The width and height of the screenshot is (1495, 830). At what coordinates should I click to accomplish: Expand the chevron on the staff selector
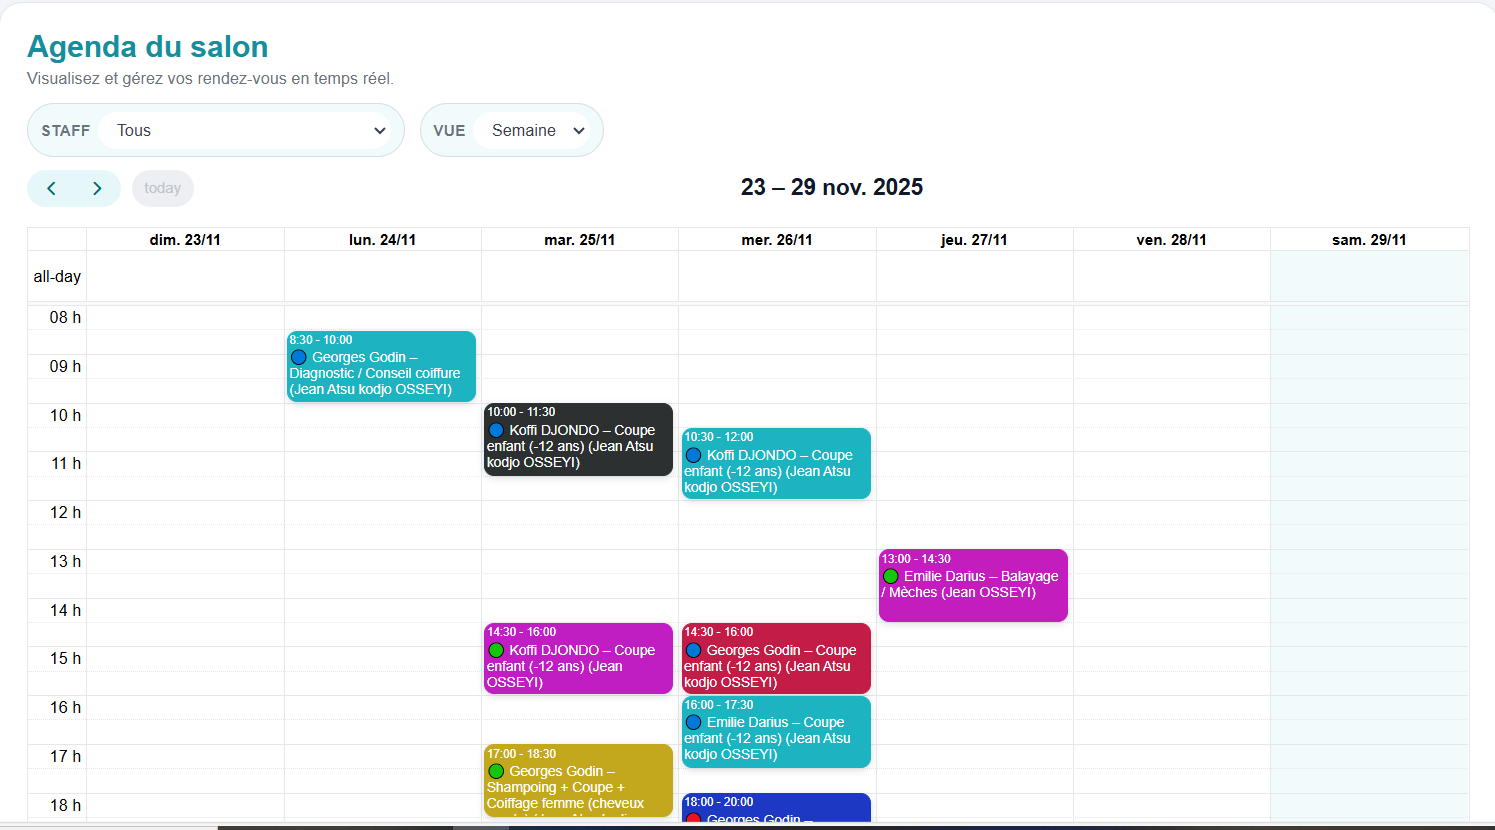tap(379, 130)
